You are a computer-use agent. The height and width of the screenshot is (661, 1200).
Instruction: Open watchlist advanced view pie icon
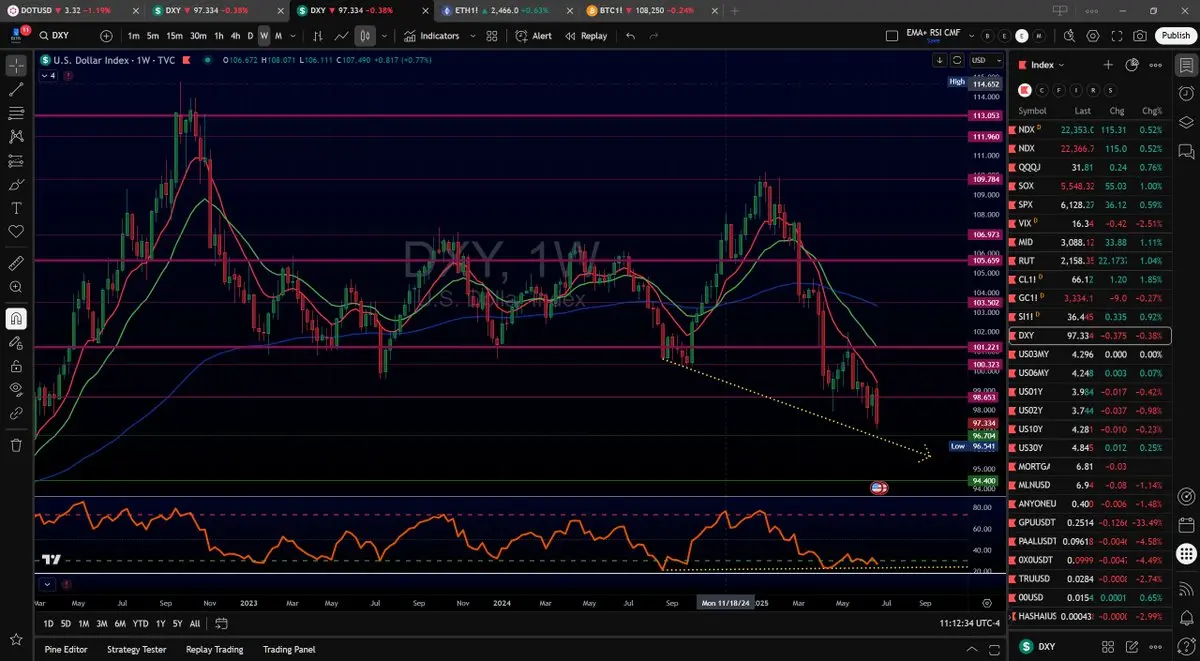[1132, 65]
